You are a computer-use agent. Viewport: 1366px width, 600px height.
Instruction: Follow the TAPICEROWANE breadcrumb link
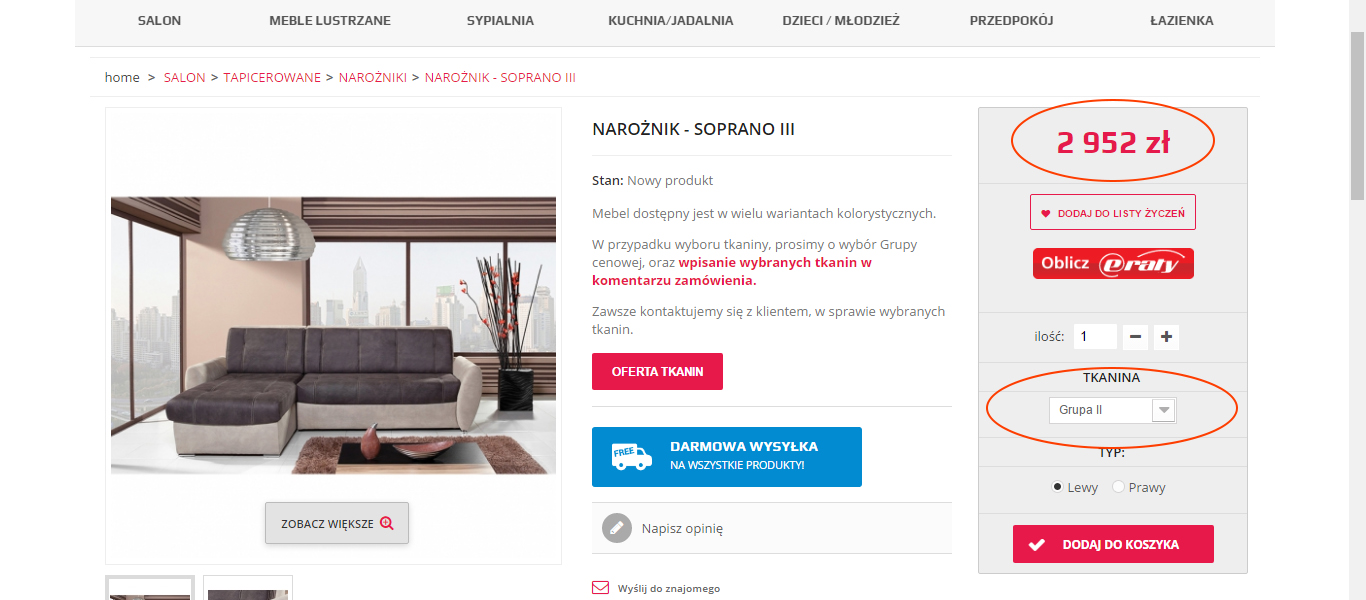pyautogui.click(x=272, y=77)
